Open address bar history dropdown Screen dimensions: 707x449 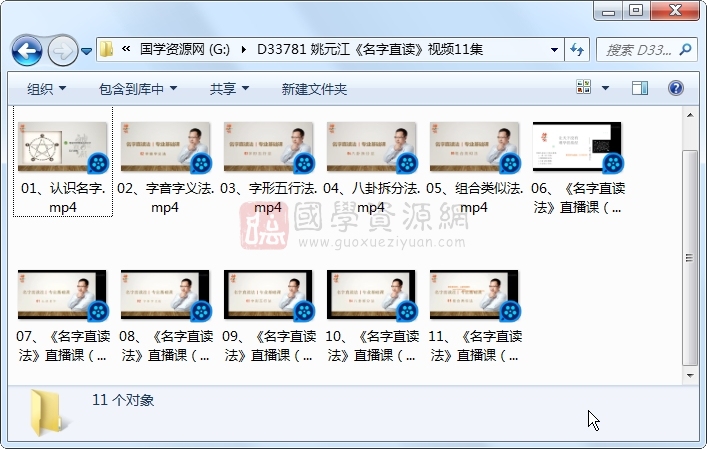[x=555, y=50]
